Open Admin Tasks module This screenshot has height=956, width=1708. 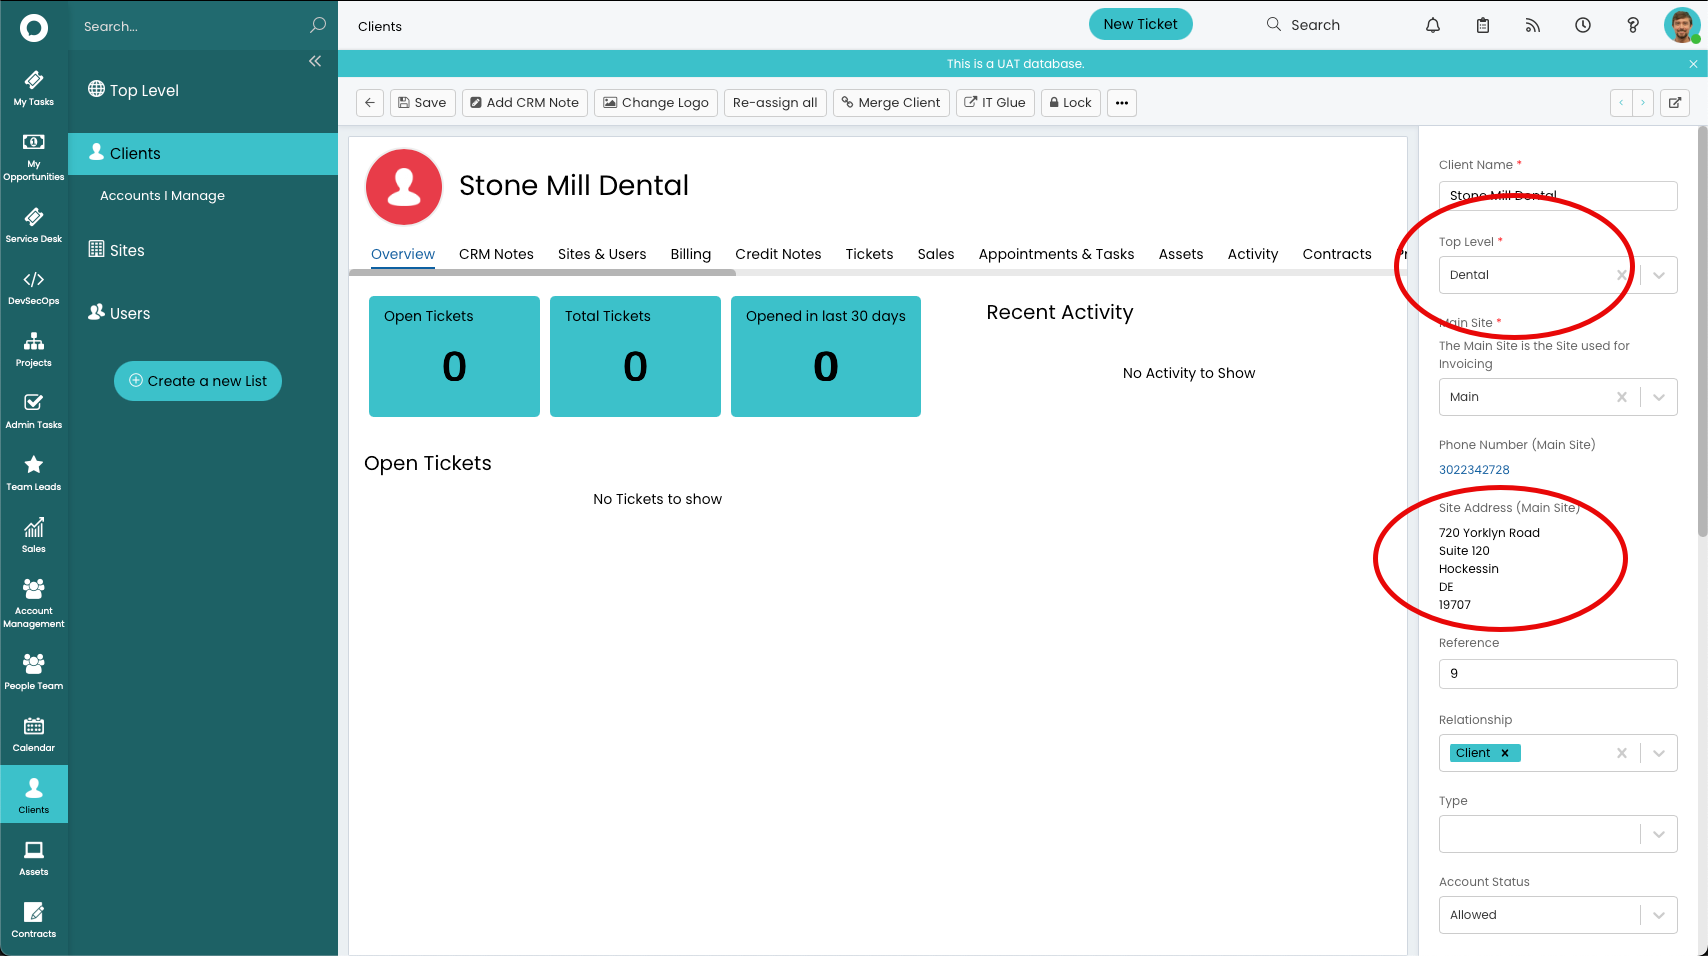(x=34, y=411)
